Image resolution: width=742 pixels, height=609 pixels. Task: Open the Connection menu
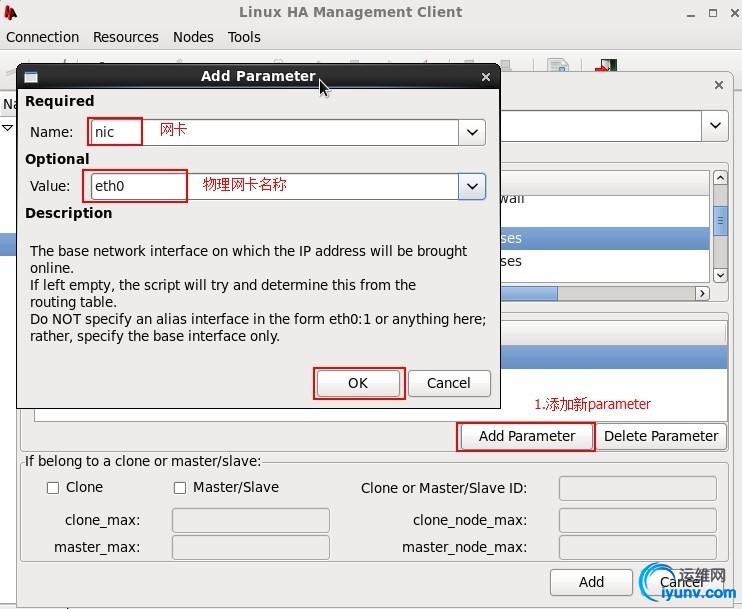(43, 37)
